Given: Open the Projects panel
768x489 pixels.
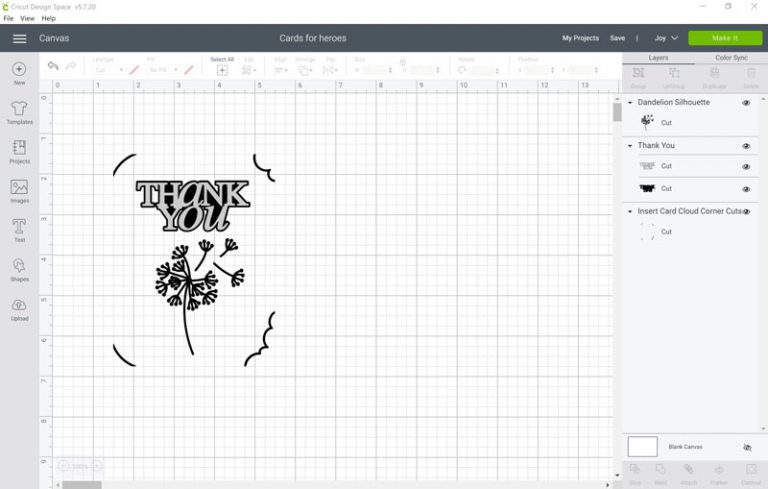Looking at the screenshot, I should pyautogui.click(x=19, y=150).
